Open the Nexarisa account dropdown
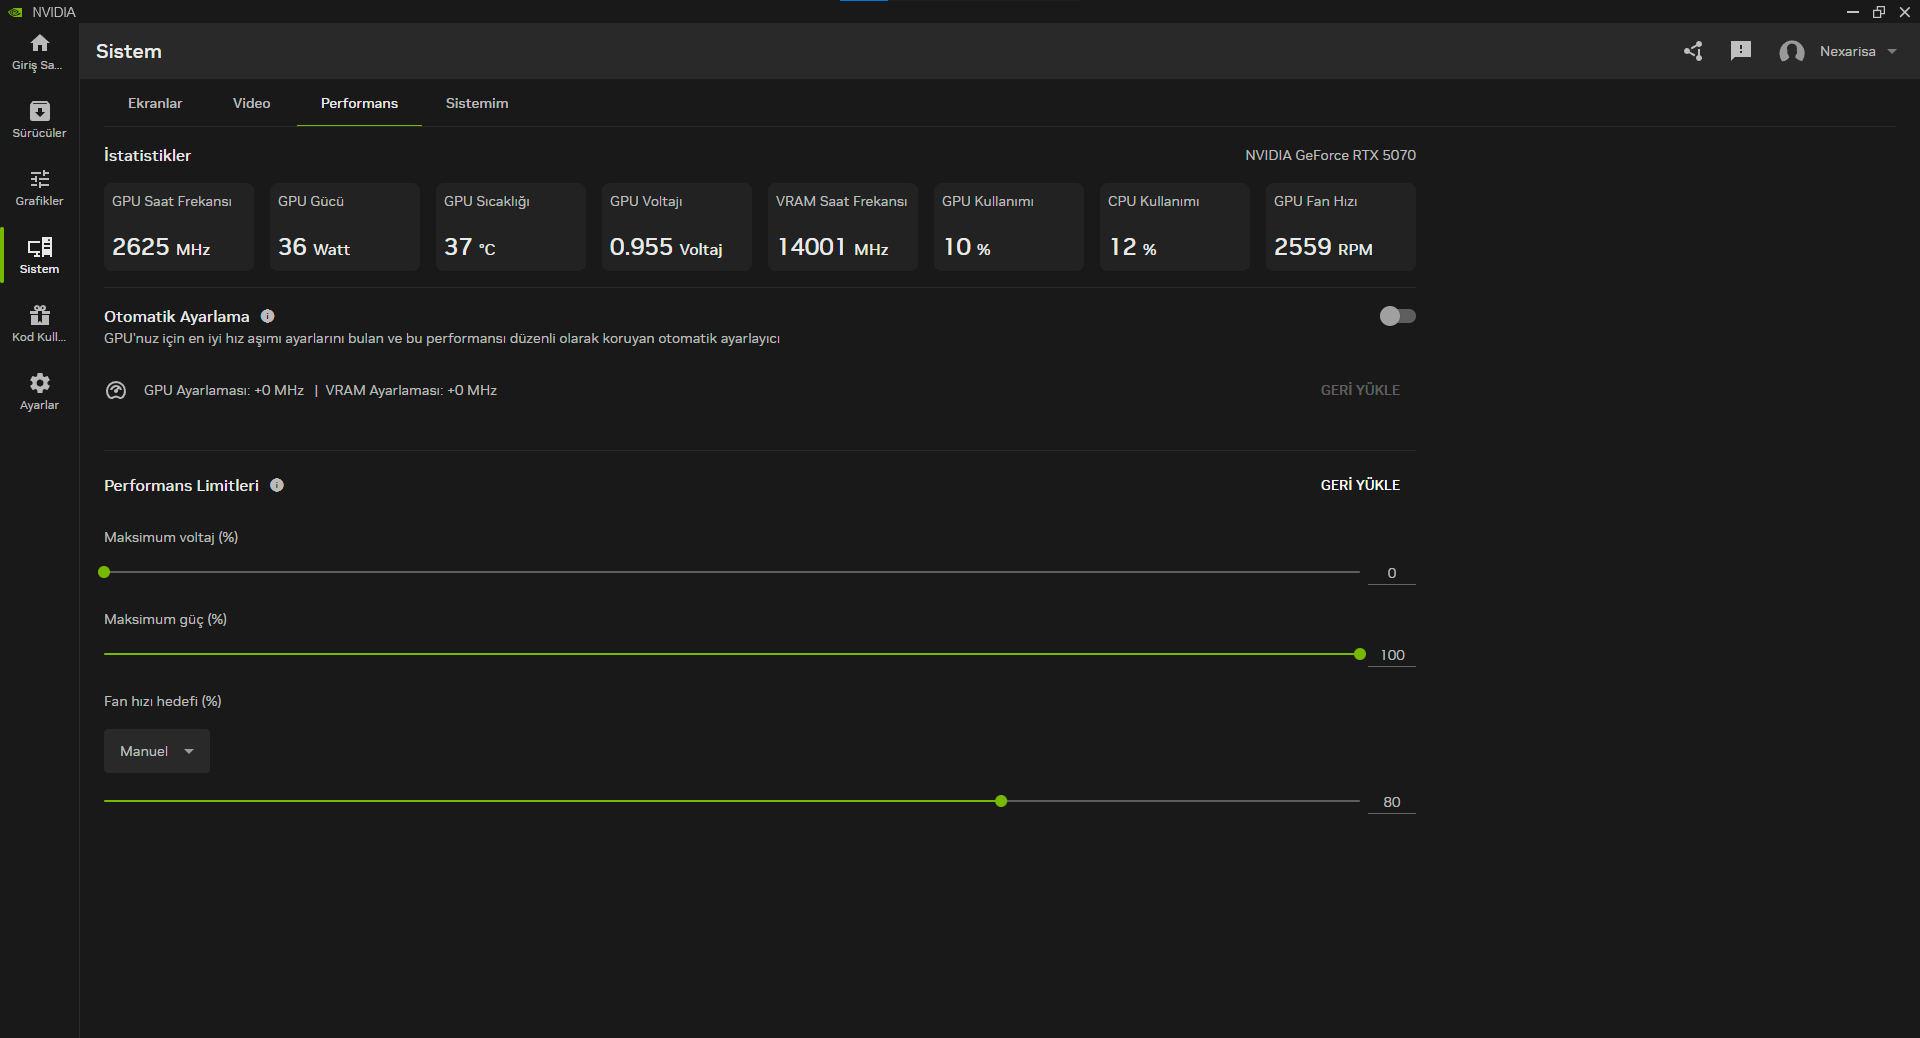The height and width of the screenshot is (1038, 1920). (x=1858, y=51)
